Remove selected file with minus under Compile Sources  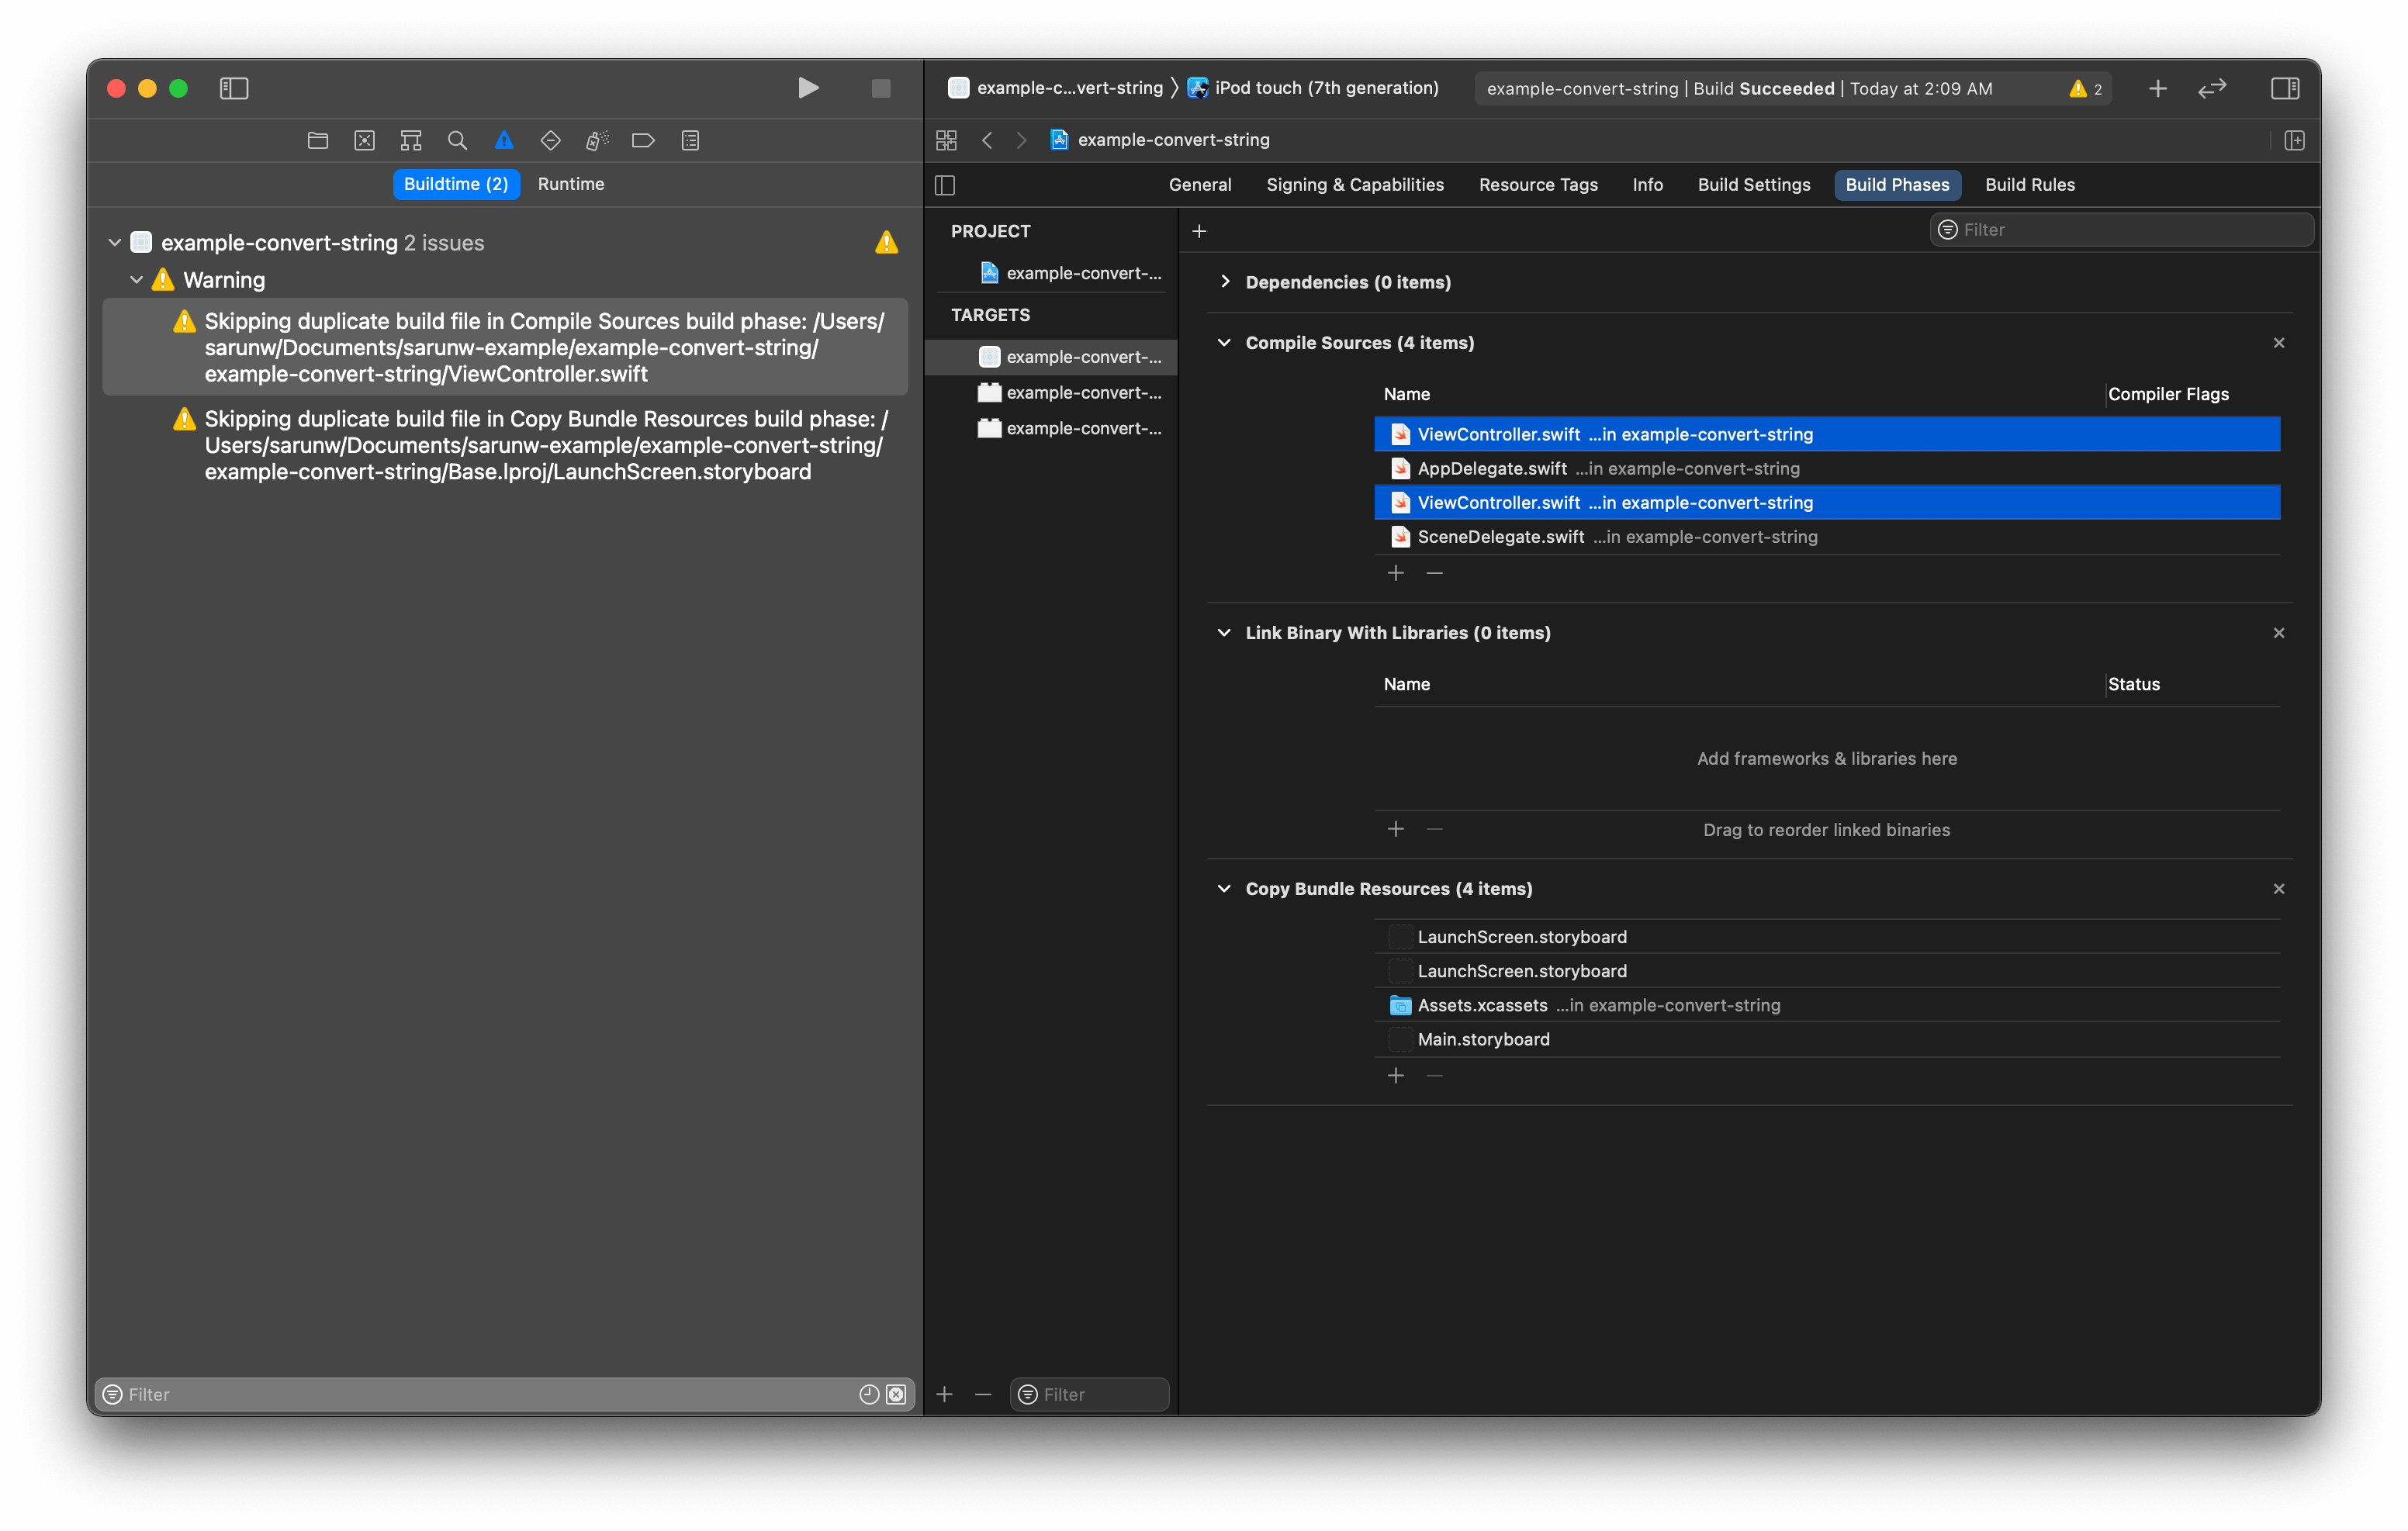point(1434,573)
